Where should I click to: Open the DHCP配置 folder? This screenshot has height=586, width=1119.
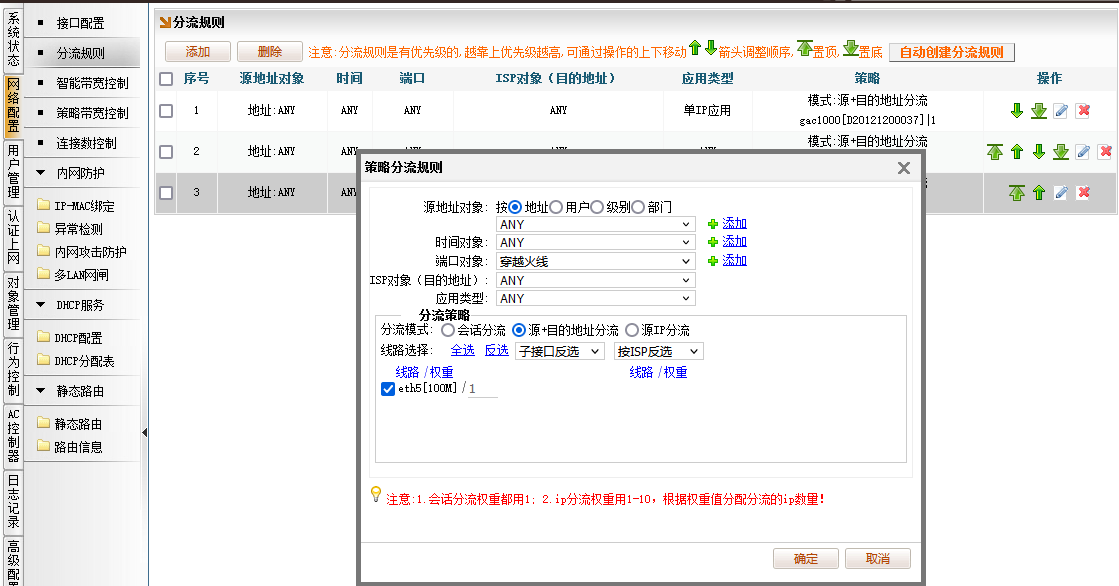click(x=70, y=338)
